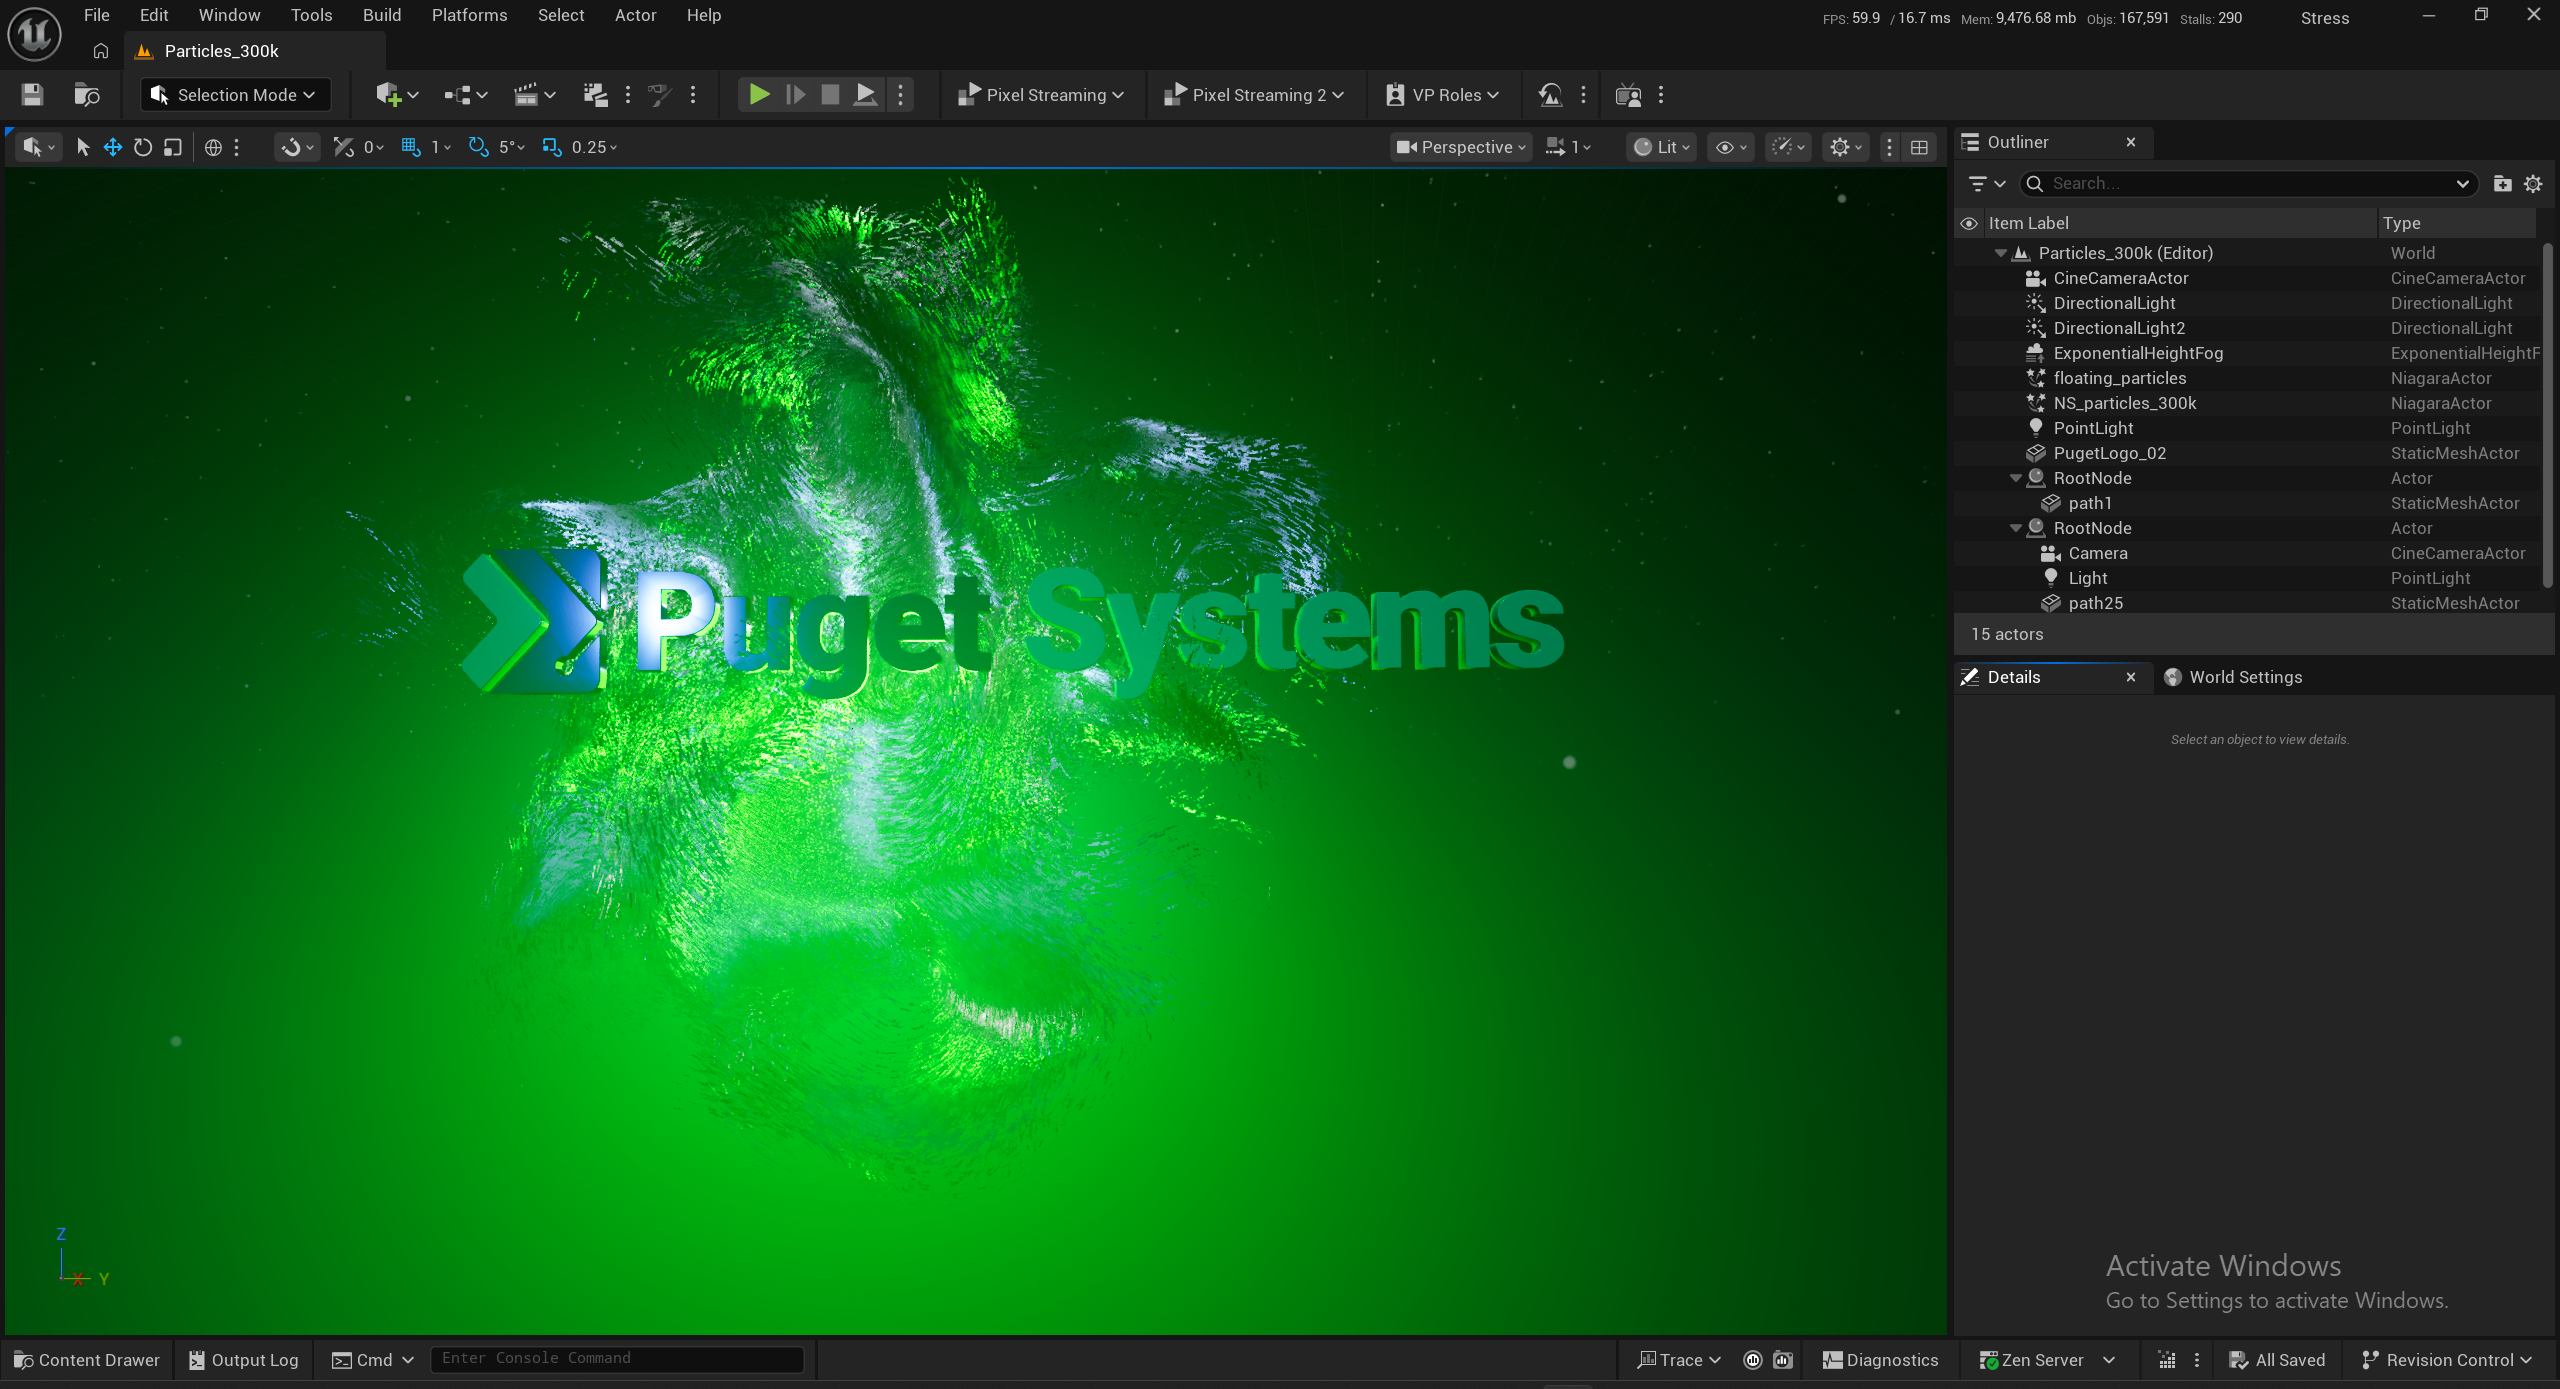Open the Build menu
Viewport: 2560px width, 1389px height.
point(382,15)
